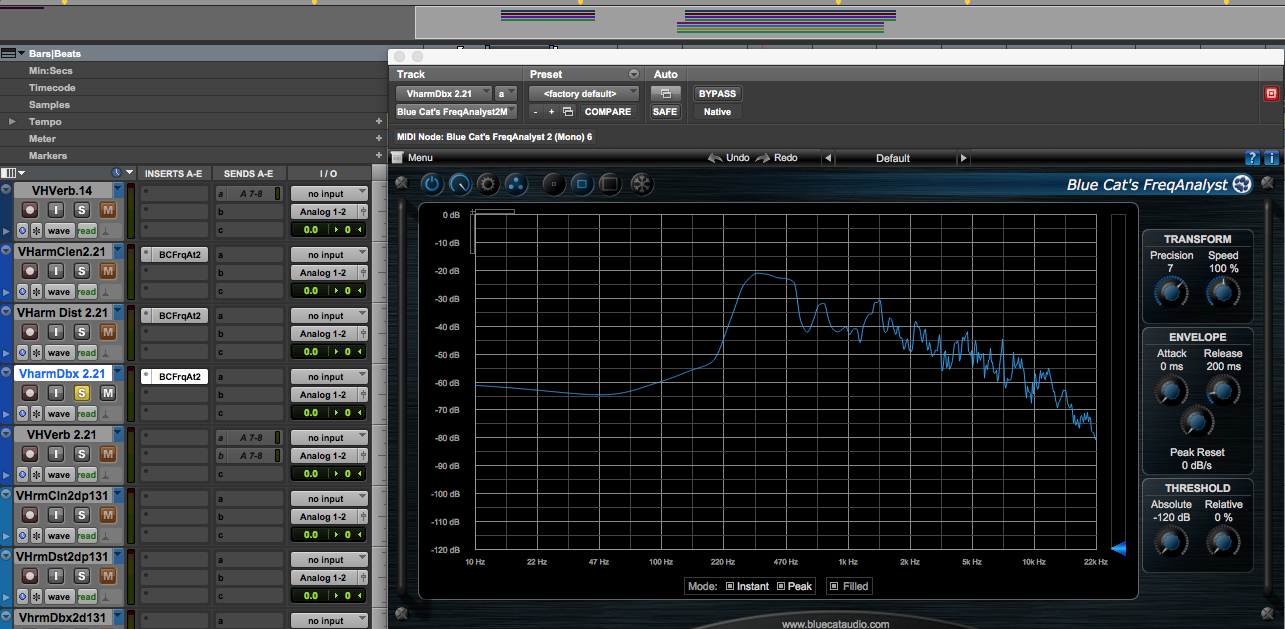Click the blue clock icon in track header
Screen dimensions: 1285x629
(x=117, y=173)
